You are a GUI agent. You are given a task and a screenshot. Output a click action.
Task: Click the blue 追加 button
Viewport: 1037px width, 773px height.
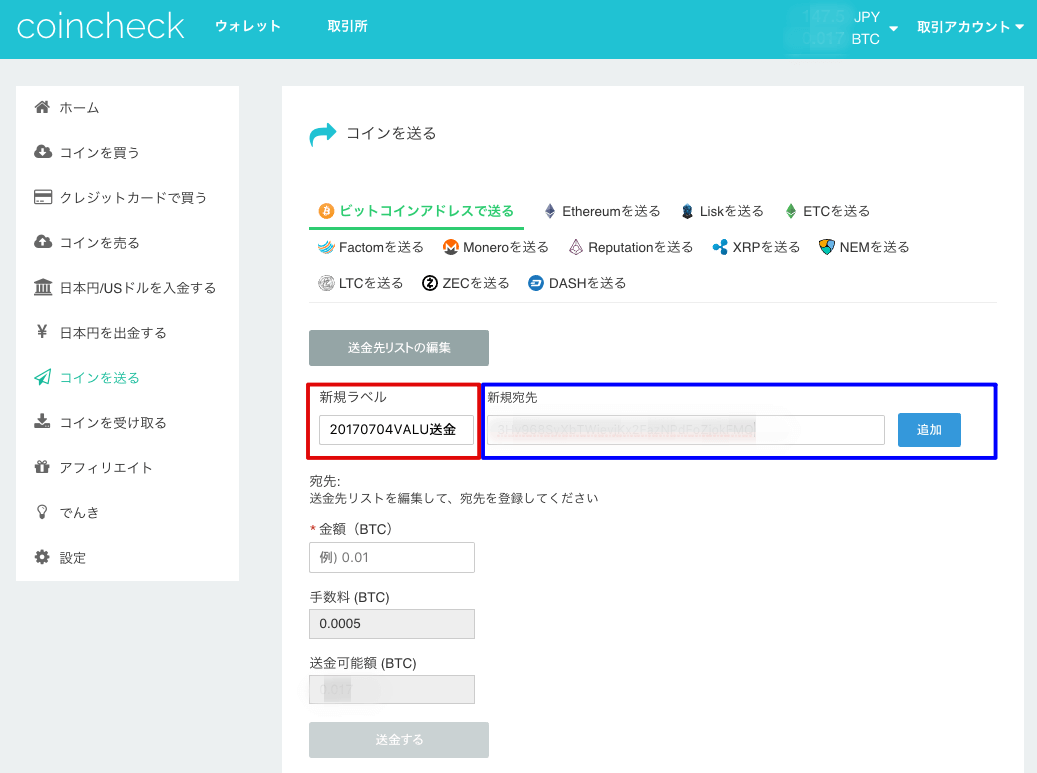tap(929, 430)
